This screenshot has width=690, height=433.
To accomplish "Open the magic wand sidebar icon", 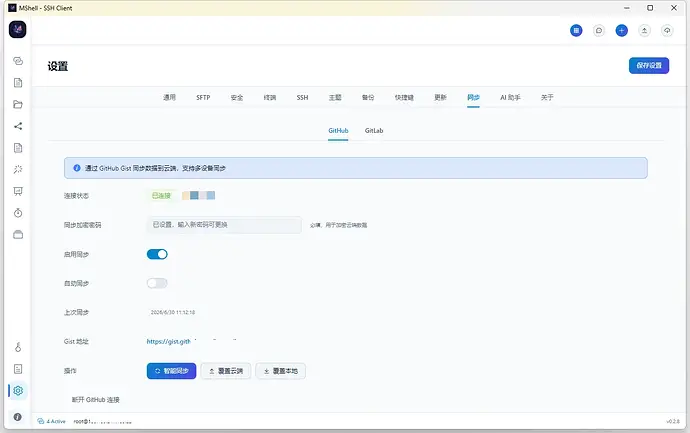I will [x=18, y=169].
